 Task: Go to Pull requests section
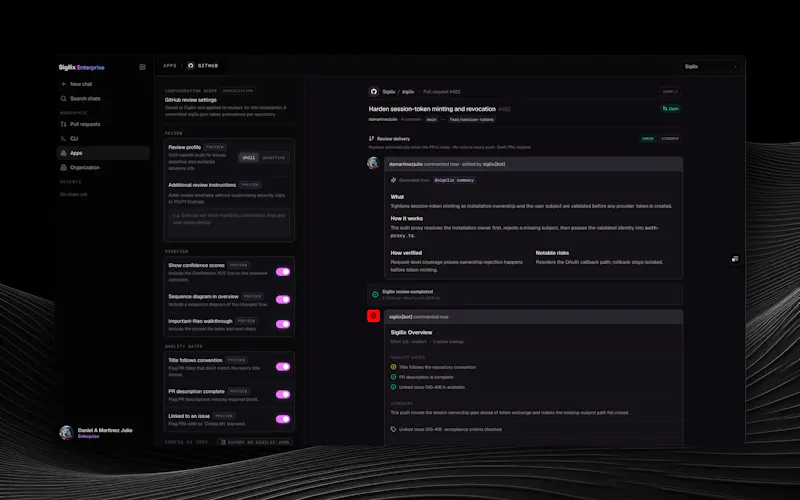(103, 124)
